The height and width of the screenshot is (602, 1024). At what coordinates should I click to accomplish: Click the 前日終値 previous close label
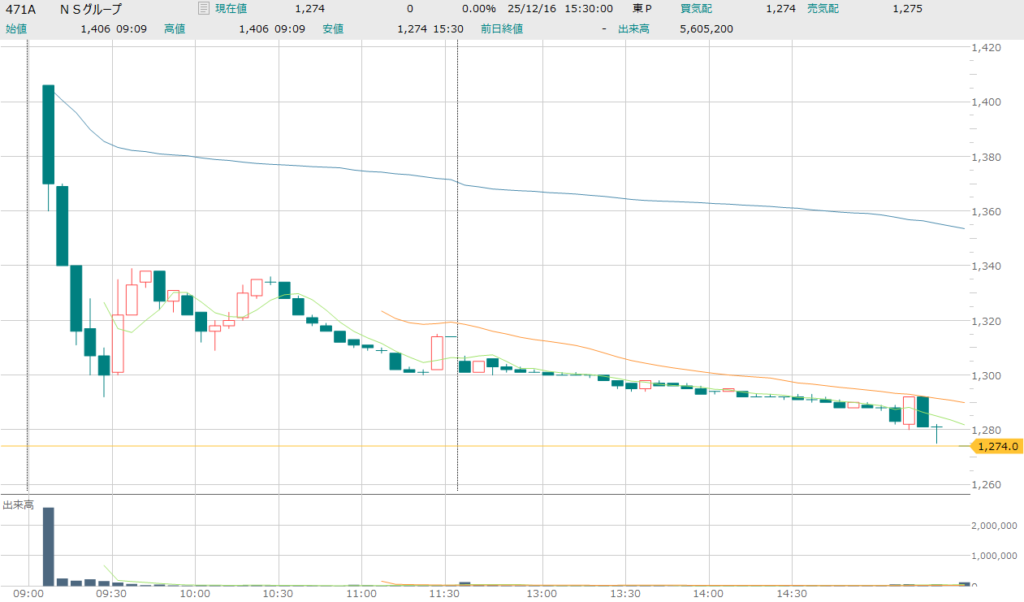[x=500, y=29]
